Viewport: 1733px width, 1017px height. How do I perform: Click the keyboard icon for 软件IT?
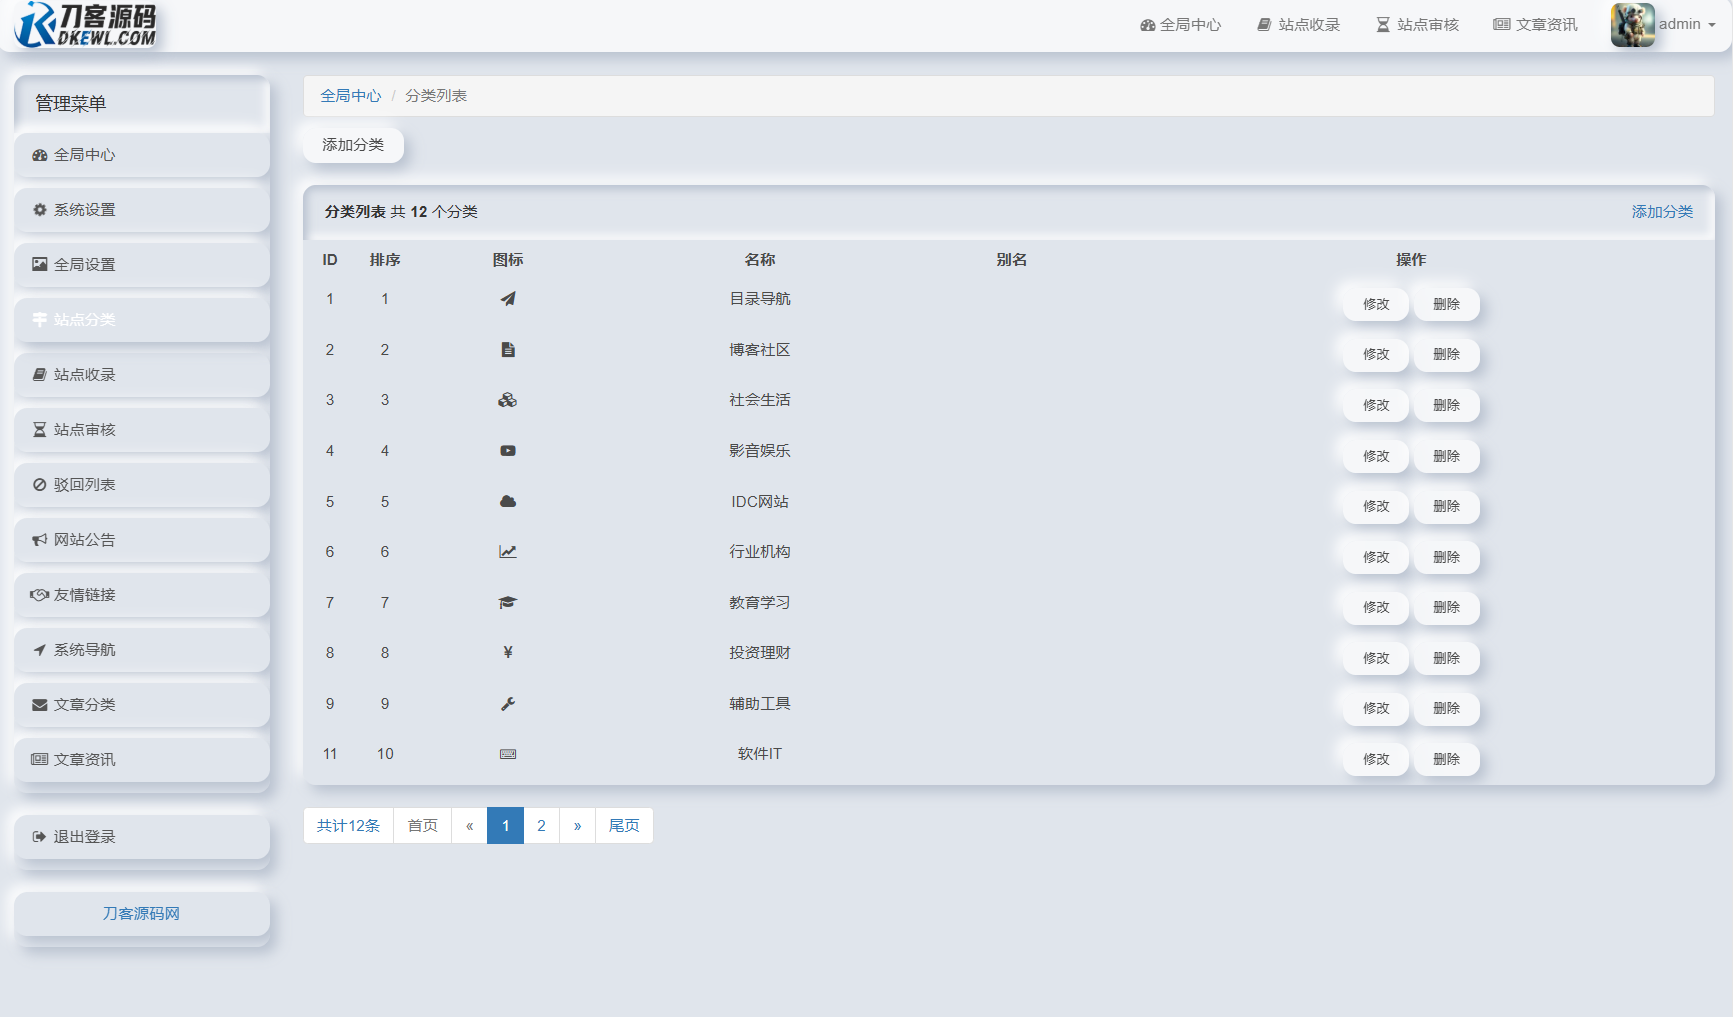[508, 754]
